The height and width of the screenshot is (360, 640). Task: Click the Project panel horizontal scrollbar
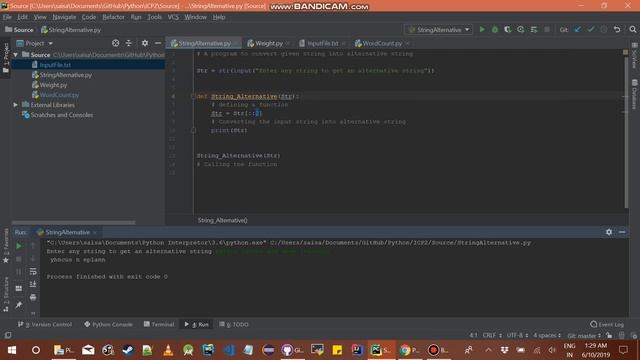[74, 222]
